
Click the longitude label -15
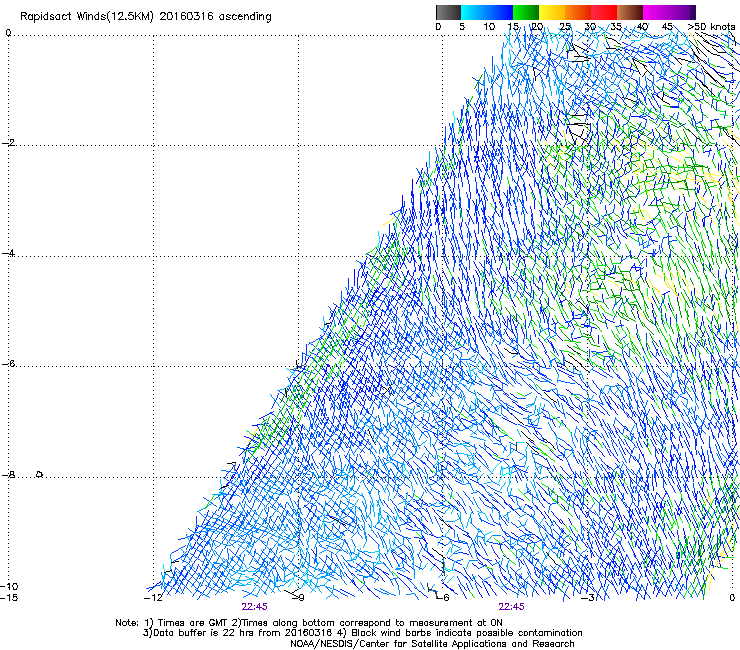[x=9, y=598]
